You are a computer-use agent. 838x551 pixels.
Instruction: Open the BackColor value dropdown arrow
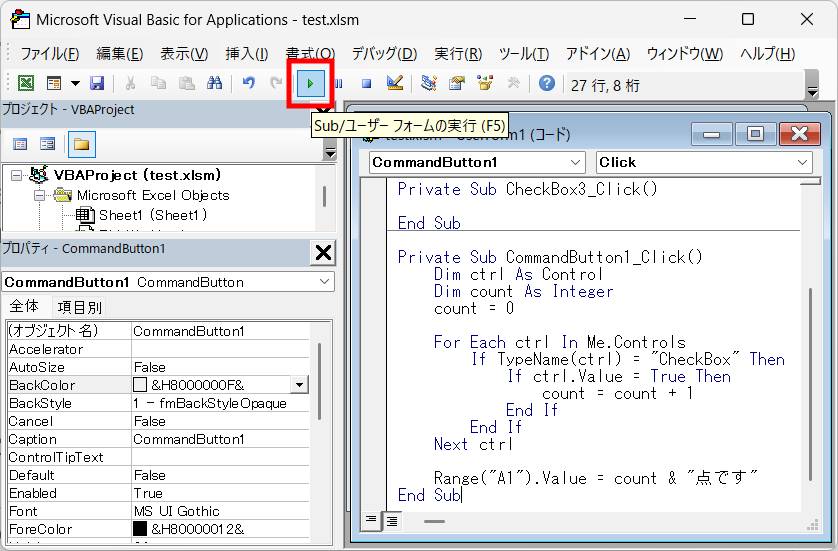299,385
